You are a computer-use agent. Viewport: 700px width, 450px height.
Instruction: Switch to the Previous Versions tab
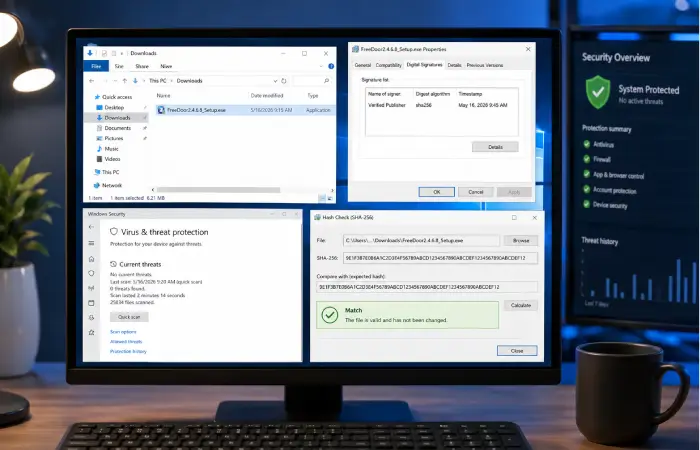click(485, 65)
